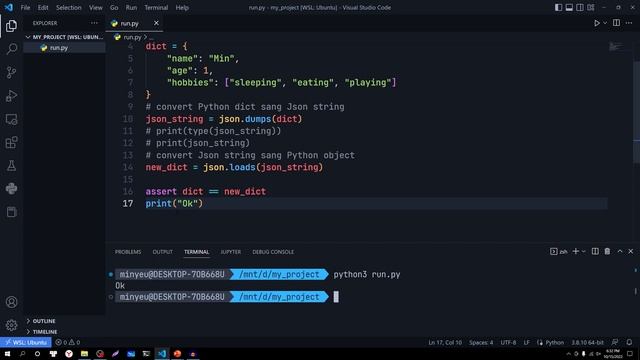Image resolution: width=640 pixels, height=360 pixels.
Task: Open the Search view in activity bar
Action: 11,49
